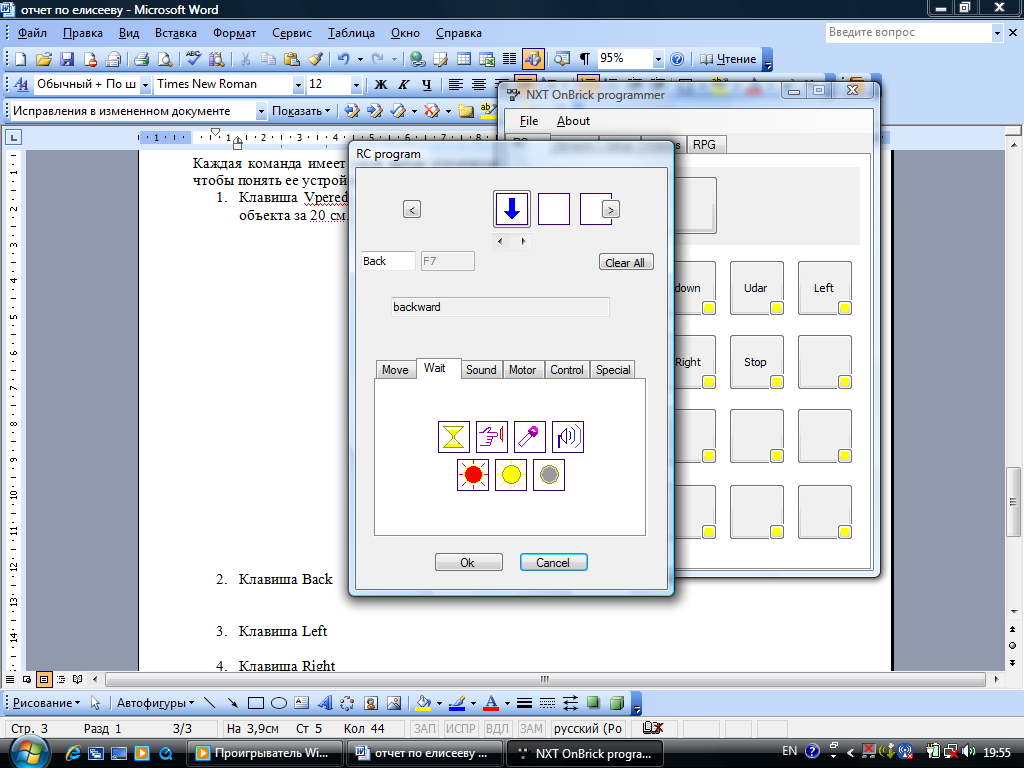Toggle yellow indicator on Stop button
This screenshot has height=768, width=1024.
[776, 383]
